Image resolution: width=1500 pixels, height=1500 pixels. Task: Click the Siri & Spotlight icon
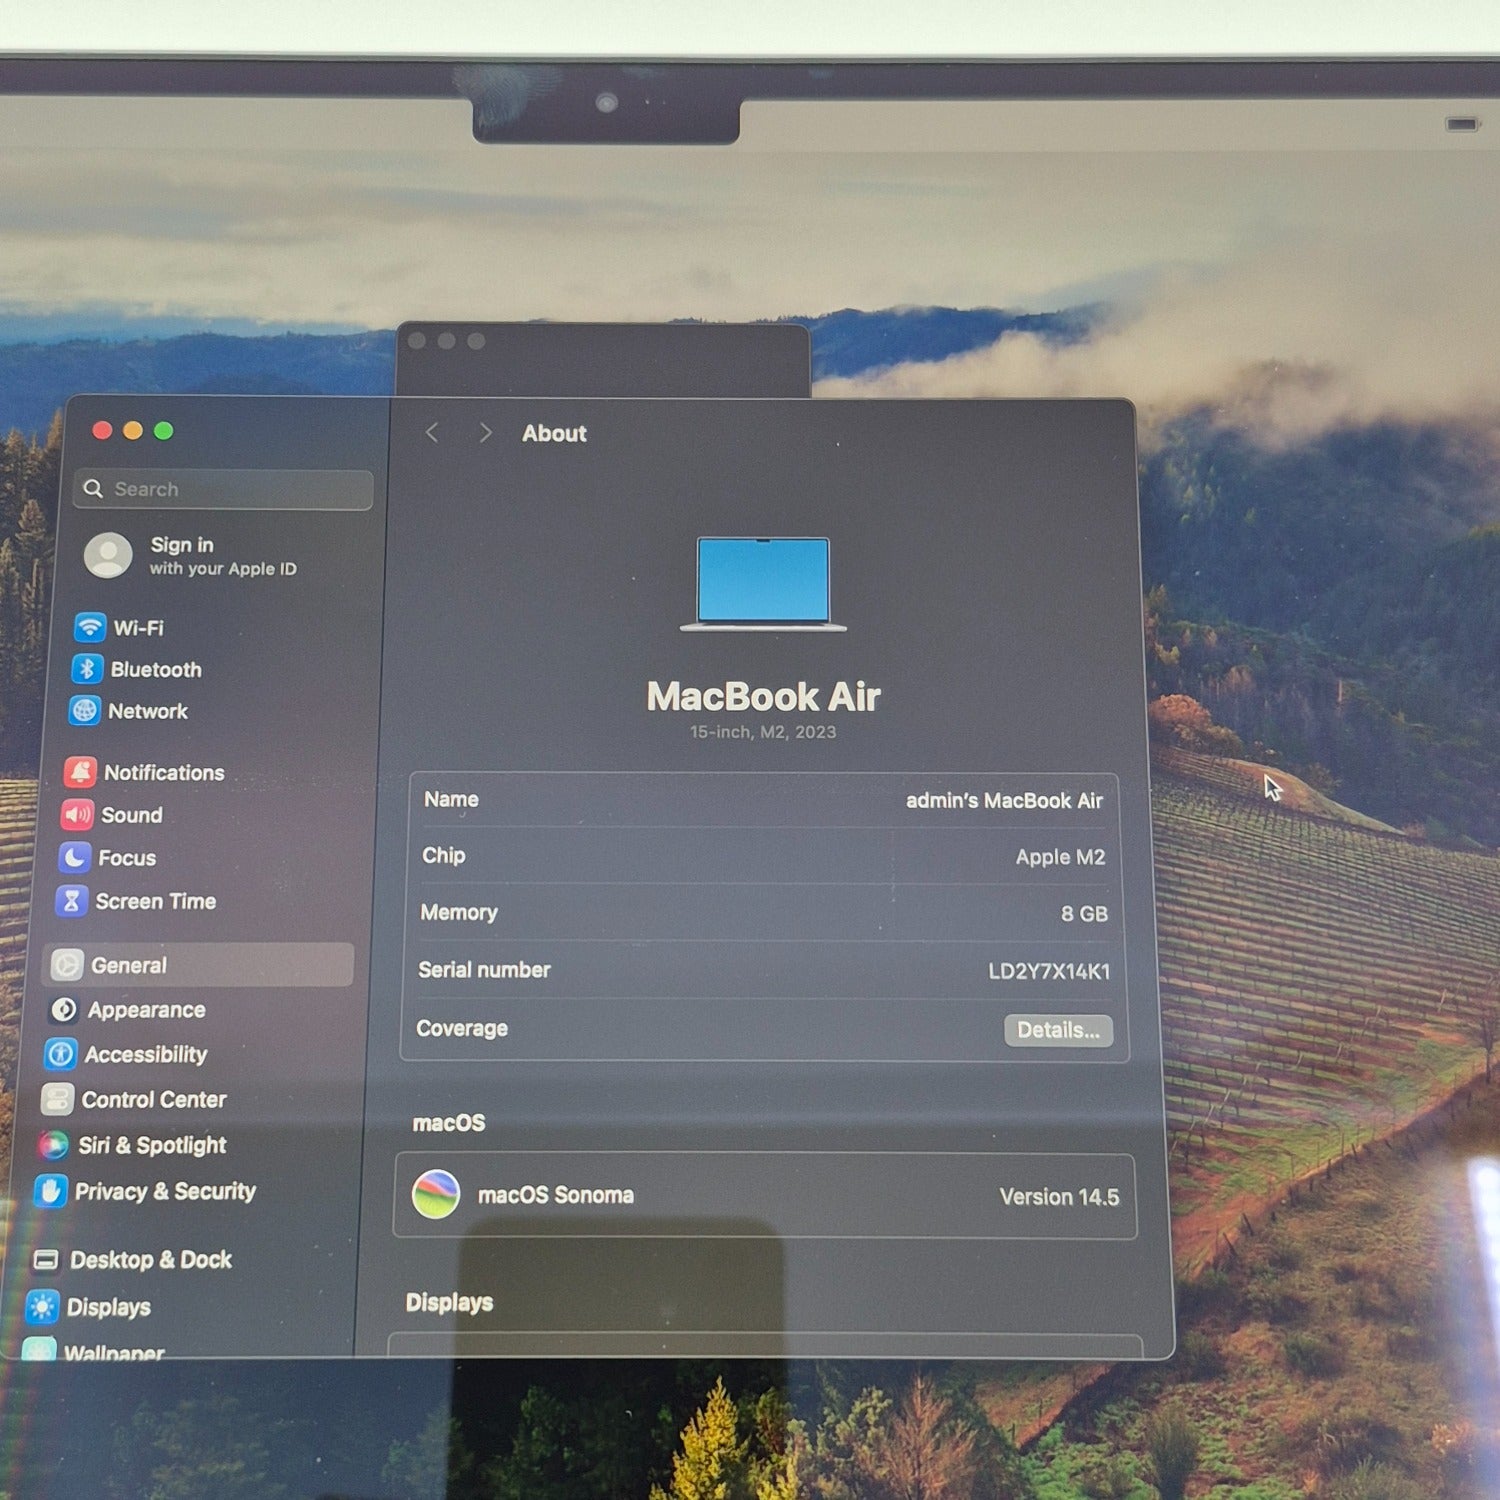point(54,1145)
